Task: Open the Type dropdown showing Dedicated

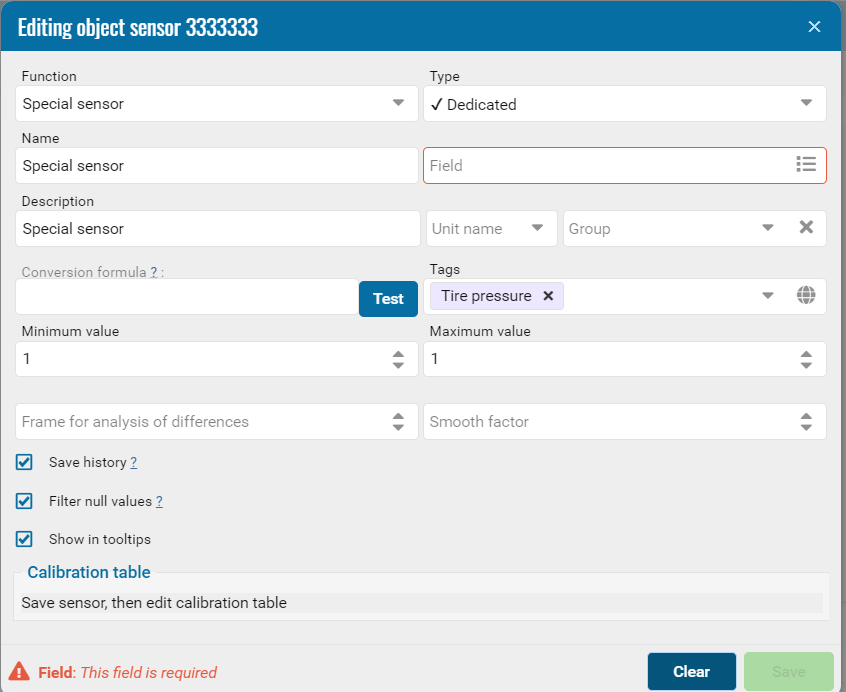Action: click(806, 103)
